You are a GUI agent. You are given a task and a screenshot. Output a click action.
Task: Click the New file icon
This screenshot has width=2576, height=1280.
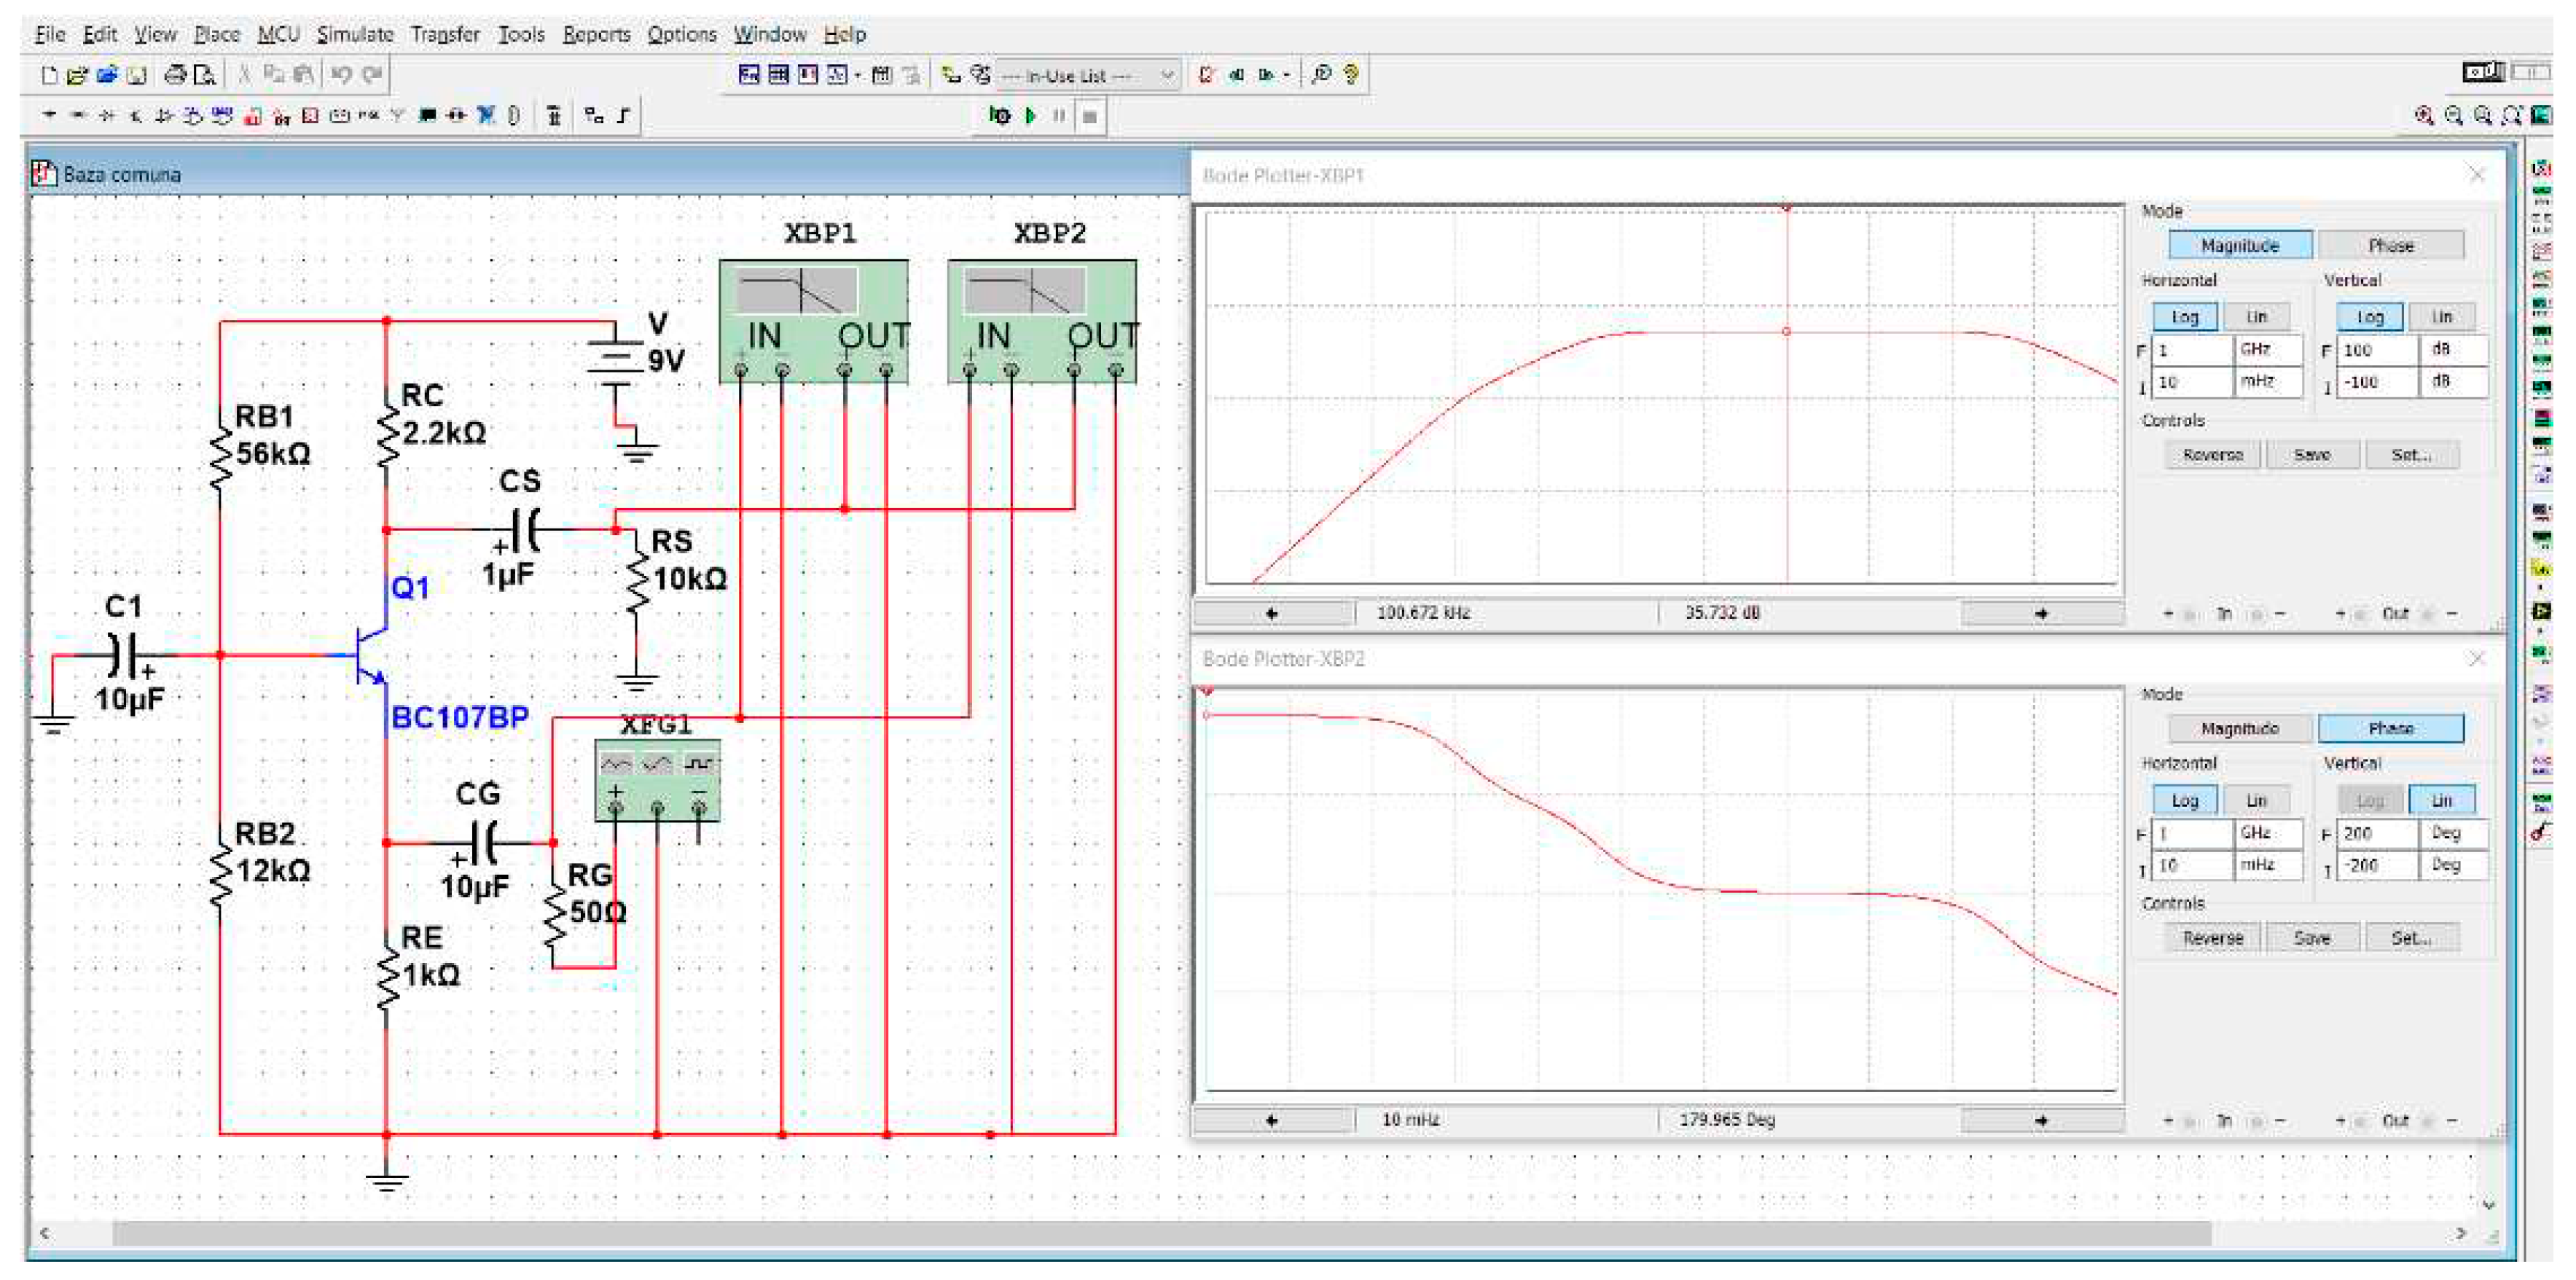tap(49, 75)
